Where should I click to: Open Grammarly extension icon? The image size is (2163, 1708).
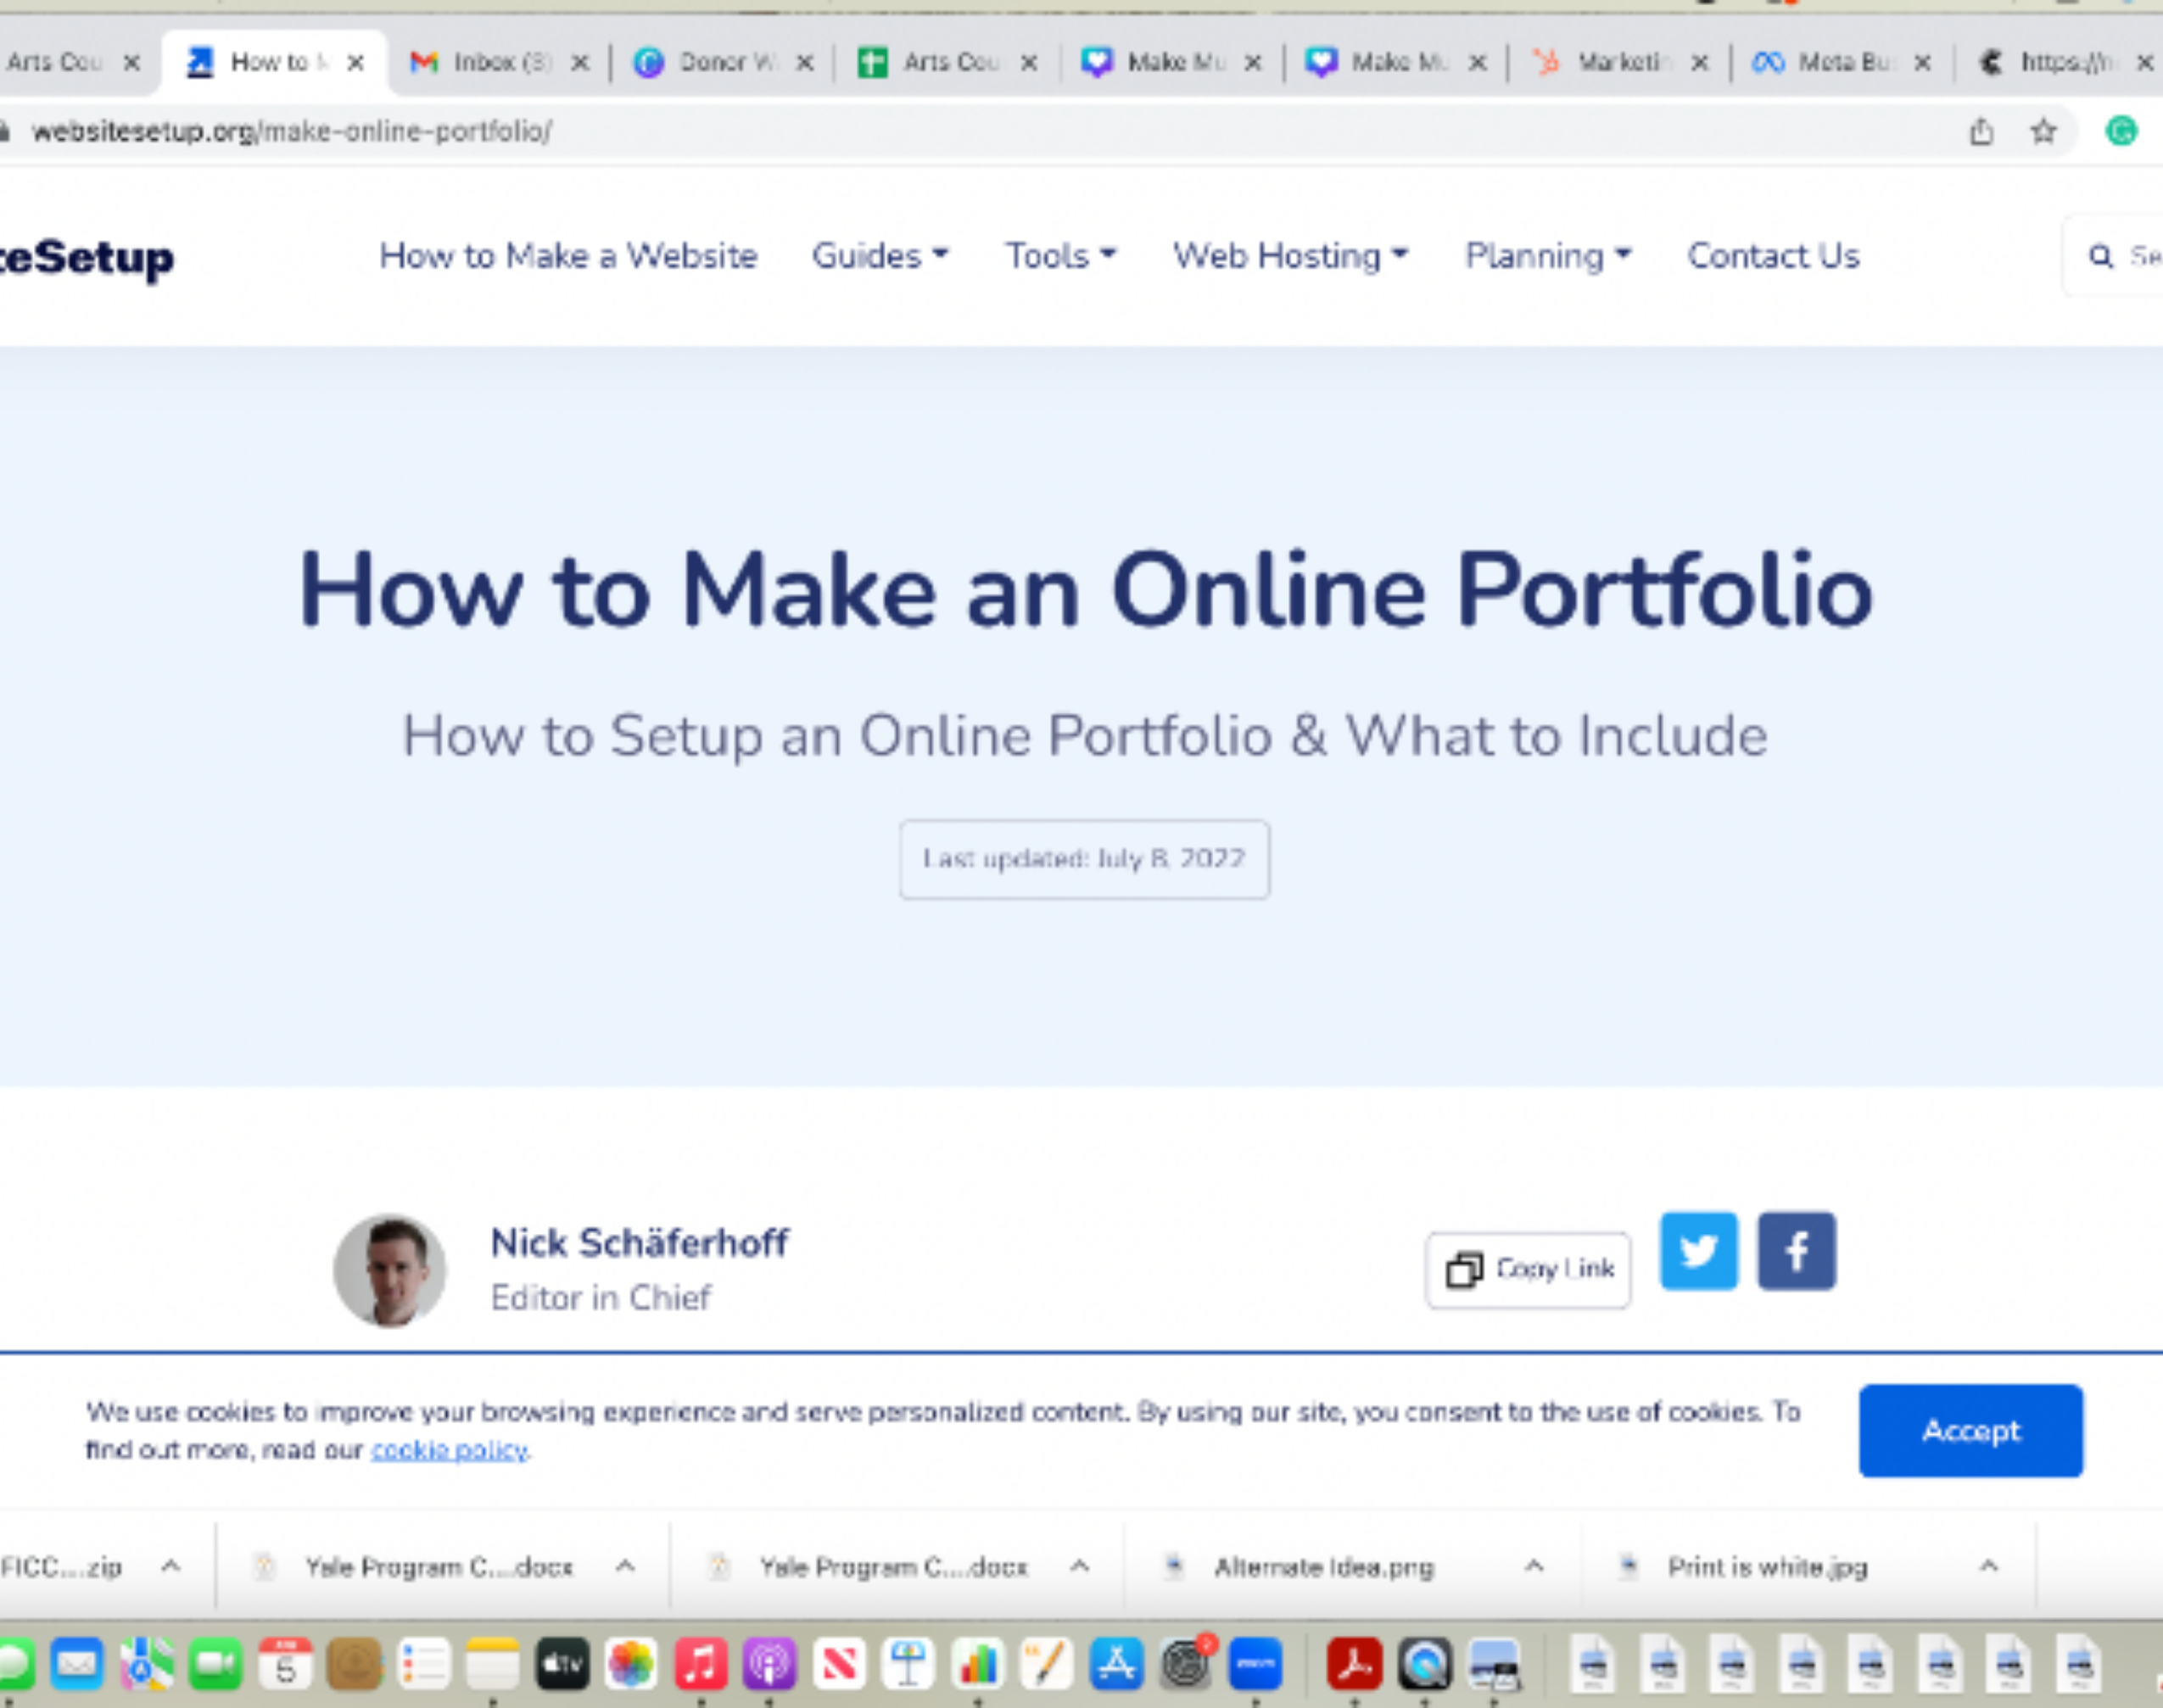point(2121,131)
